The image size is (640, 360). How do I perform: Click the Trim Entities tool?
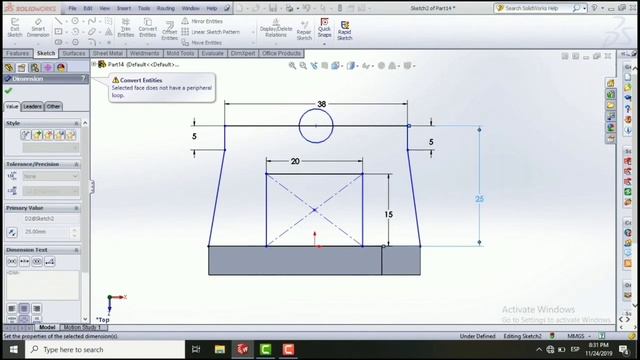point(126,28)
